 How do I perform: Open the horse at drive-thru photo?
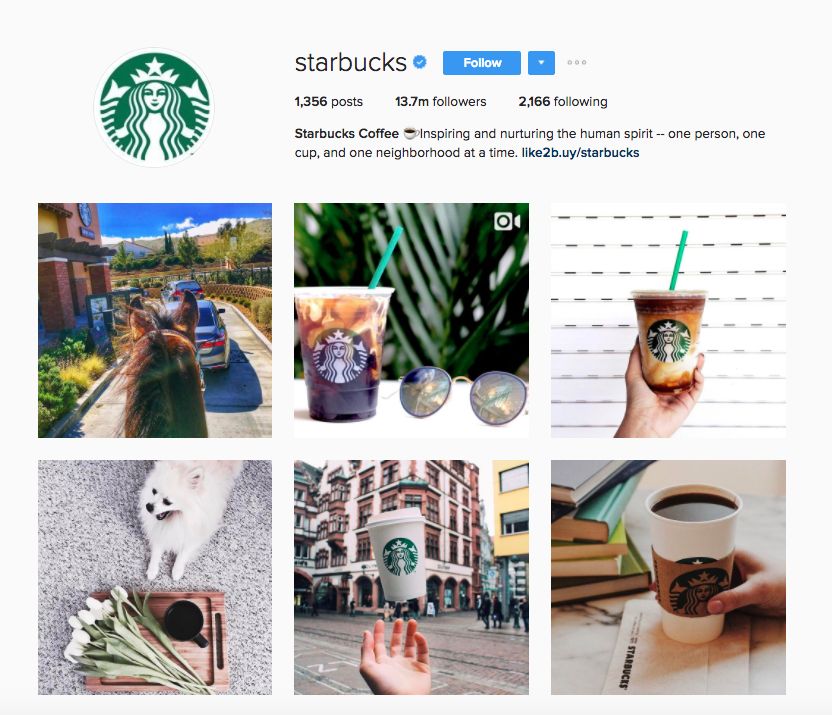tap(155, 320)
